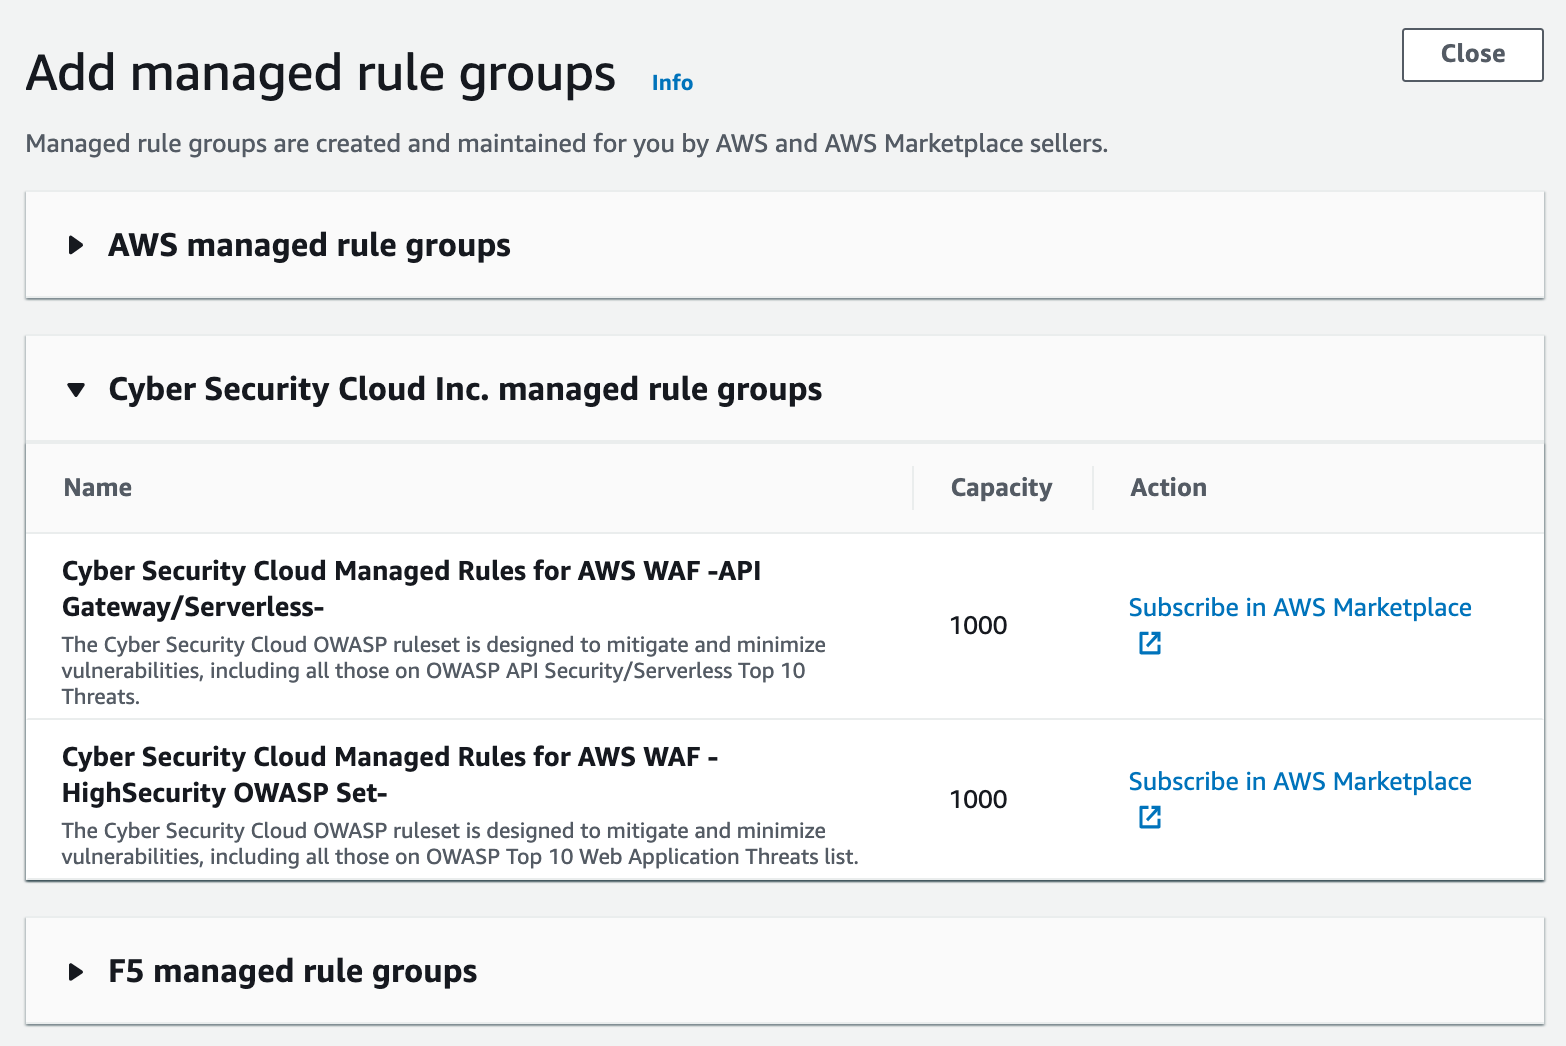Click the Capacity column header

(1001, 487)
